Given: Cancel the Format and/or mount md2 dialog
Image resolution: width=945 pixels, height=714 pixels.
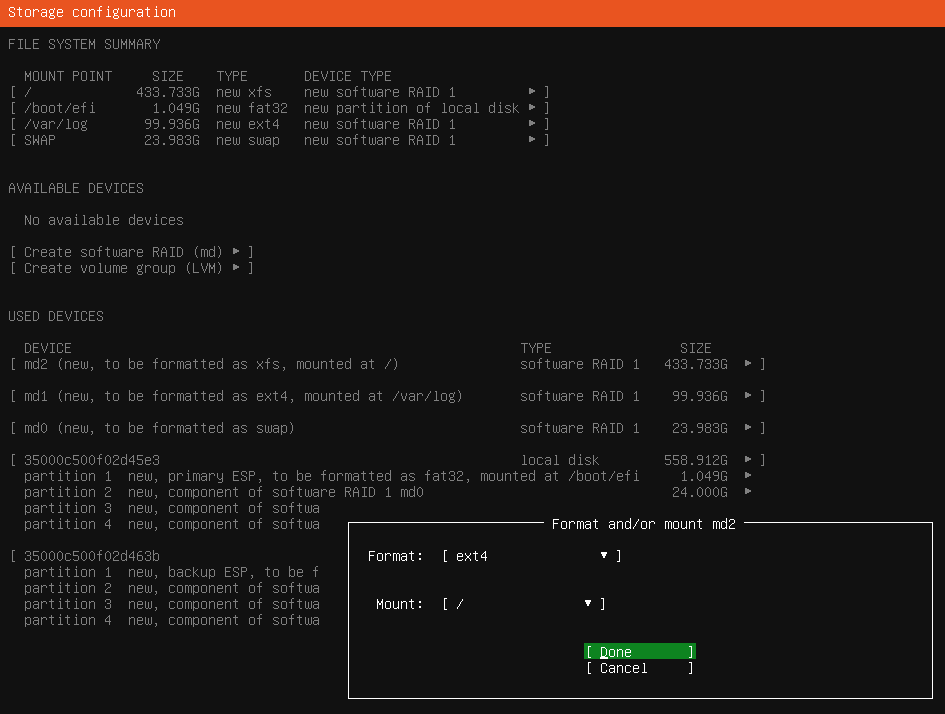Looking at the screenshot, I should pyautogui.click(x=639, y=668).
